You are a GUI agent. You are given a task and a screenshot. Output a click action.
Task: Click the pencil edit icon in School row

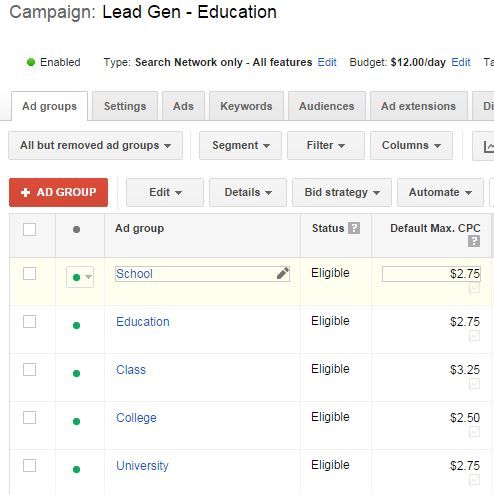[283, 273]
